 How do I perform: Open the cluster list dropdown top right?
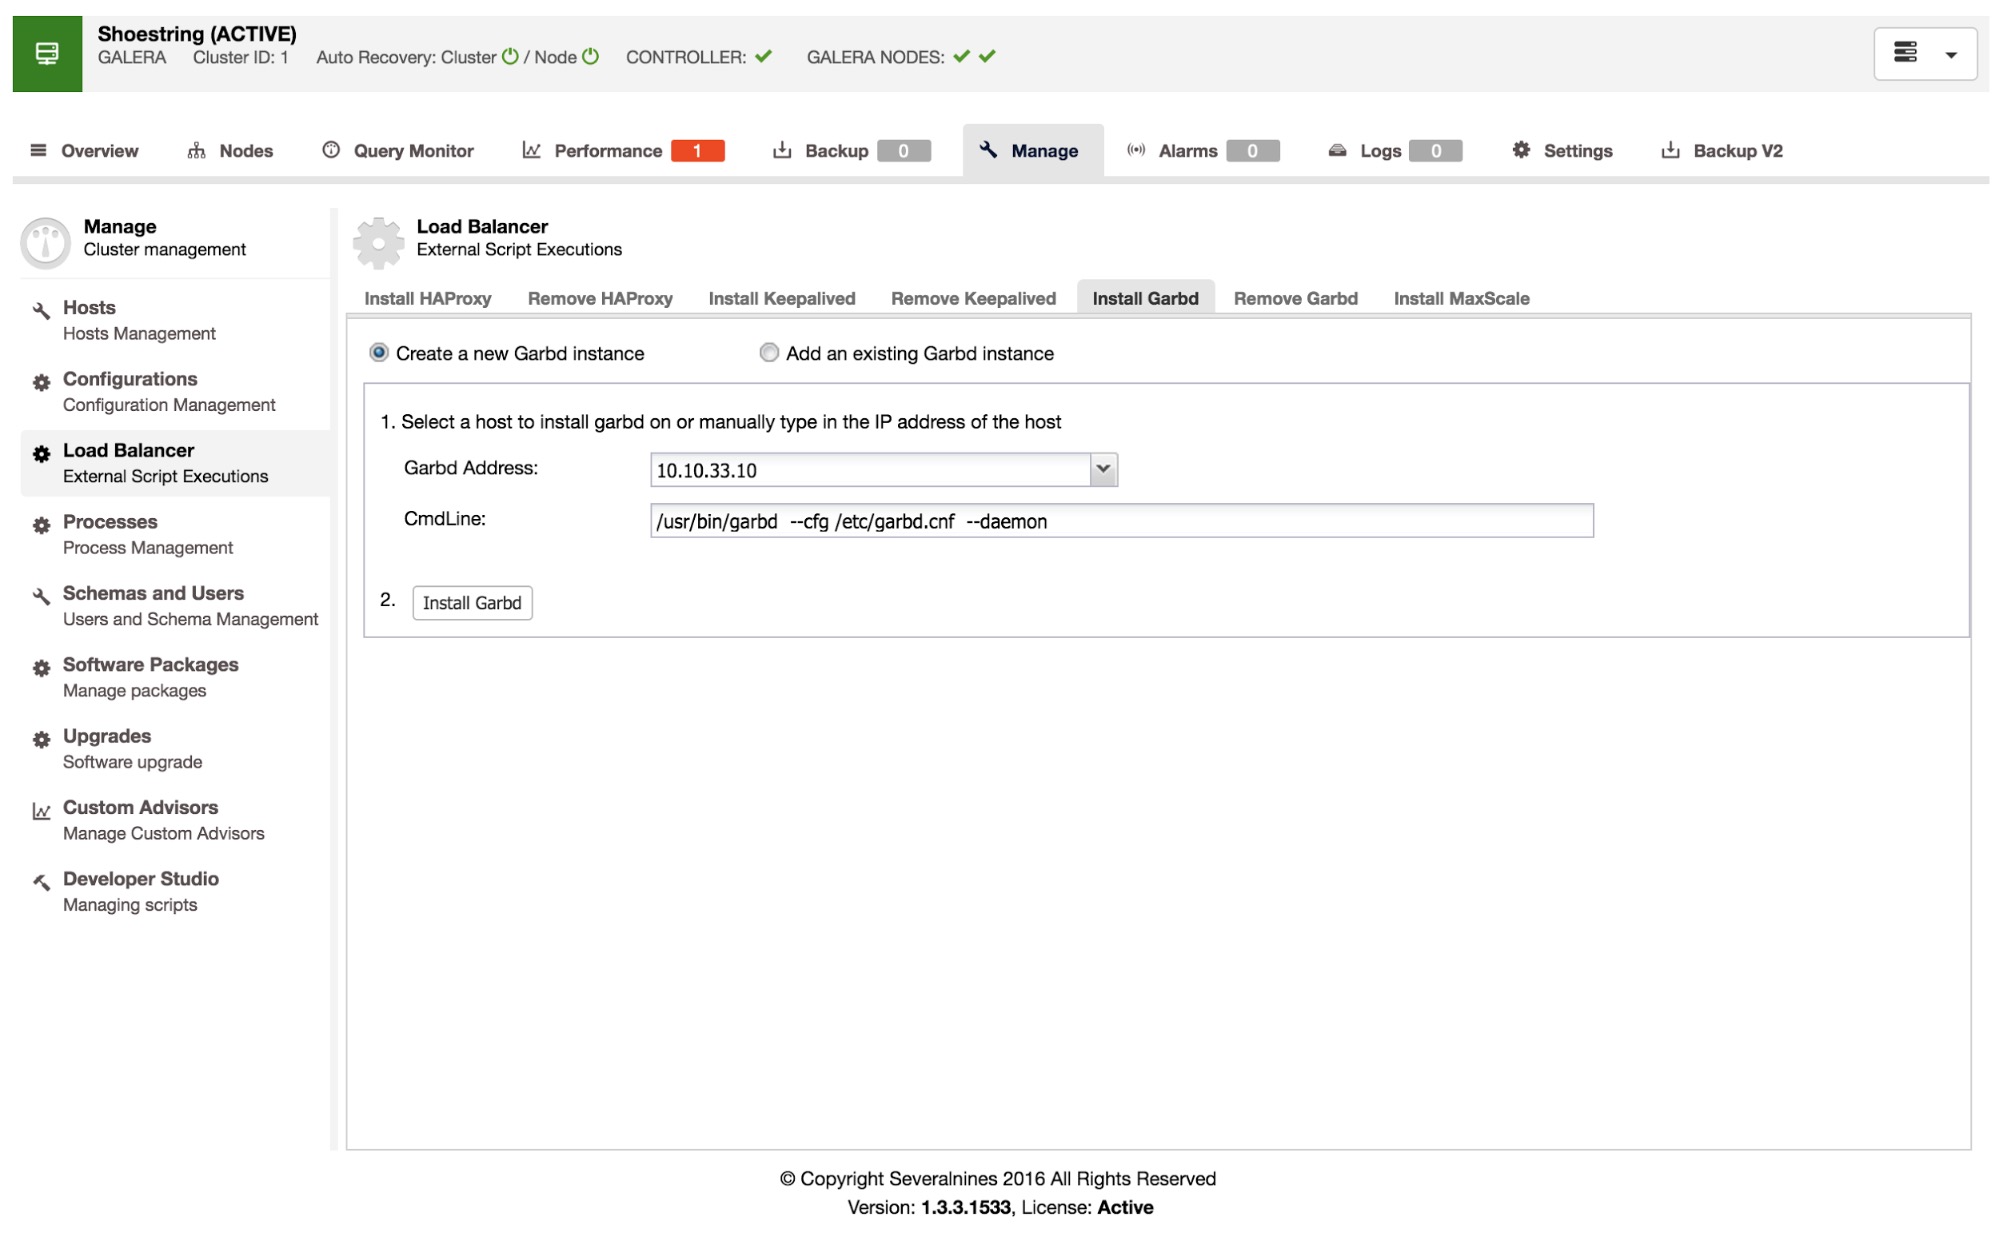point(1925,54)
